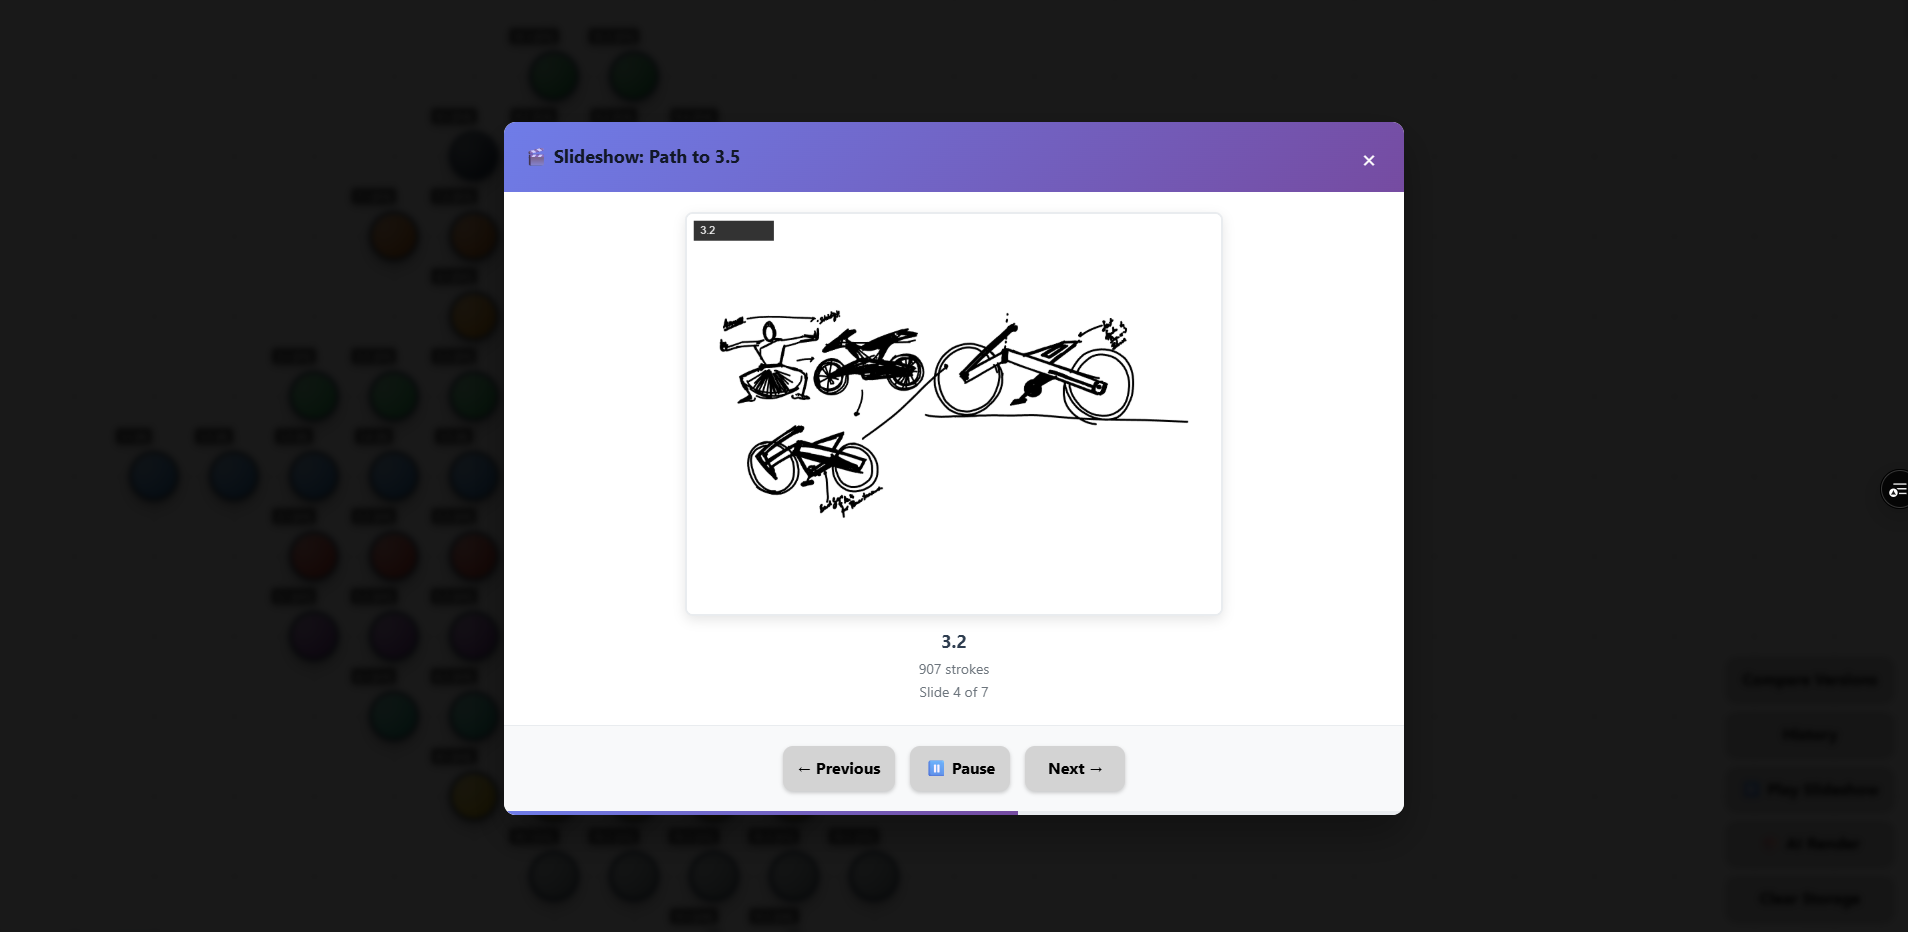Click the "Slideshow: Path to 3.5" title

tap(647, 157)
